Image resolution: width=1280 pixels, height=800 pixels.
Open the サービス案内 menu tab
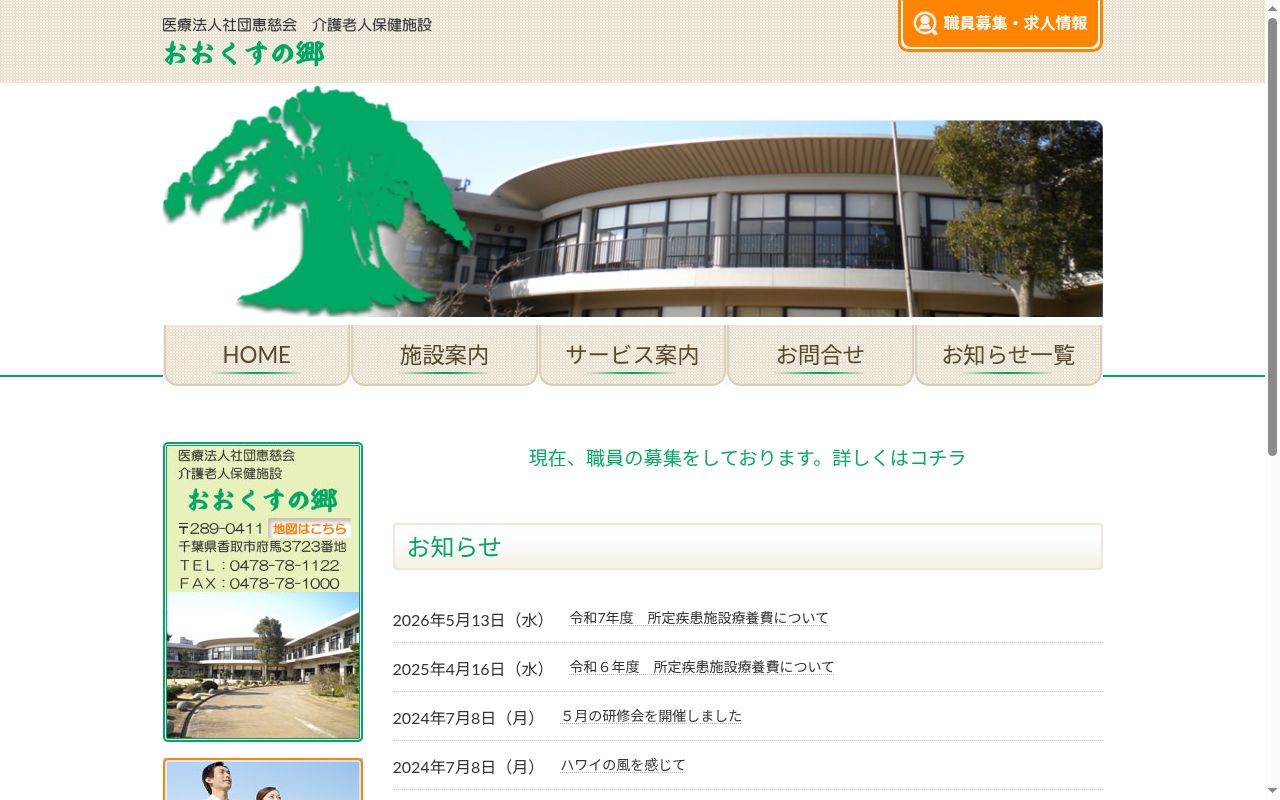point(632,355)
